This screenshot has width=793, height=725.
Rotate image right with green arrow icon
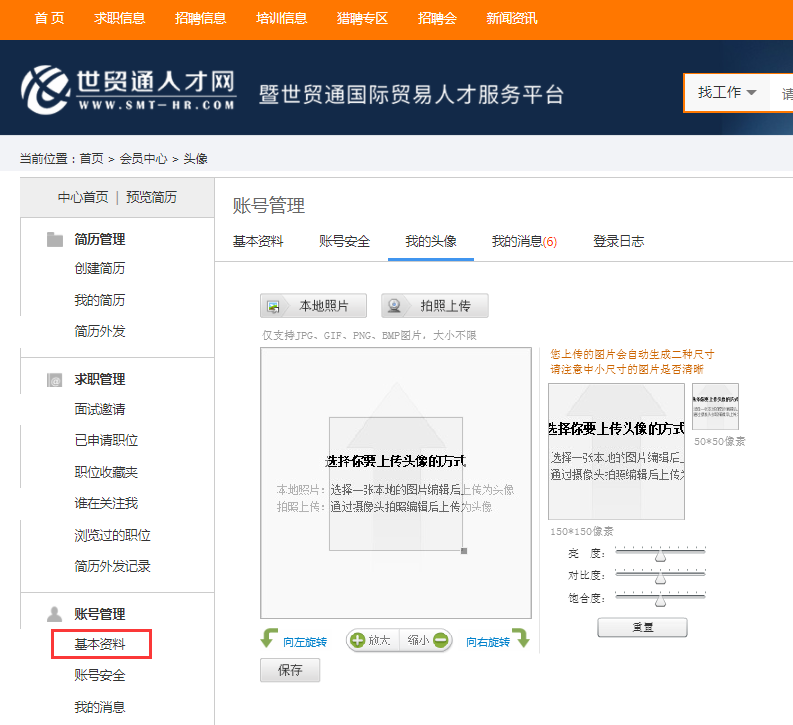(521, 640)
